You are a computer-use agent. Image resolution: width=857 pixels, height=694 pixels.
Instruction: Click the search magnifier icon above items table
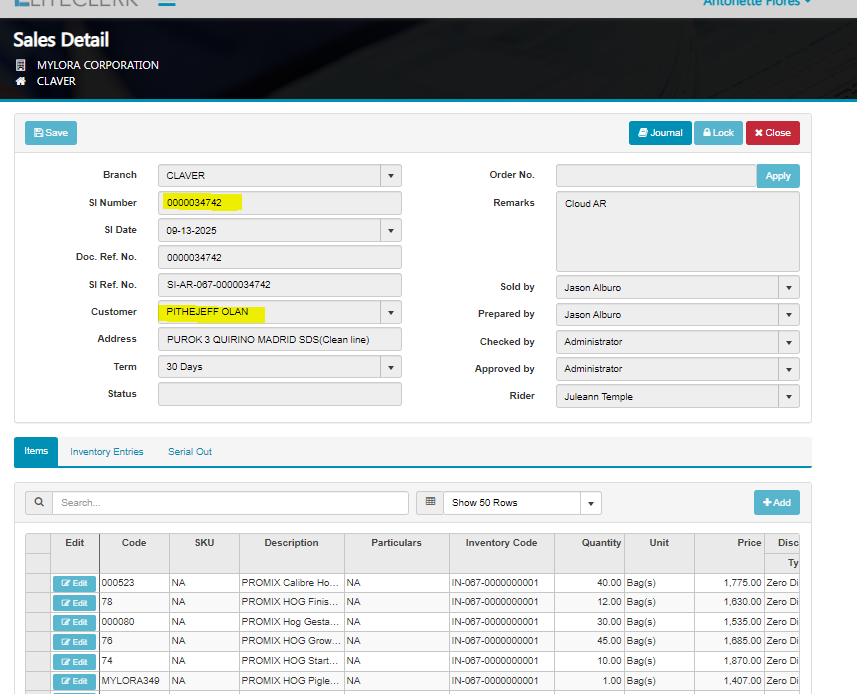tap(39, 503)
